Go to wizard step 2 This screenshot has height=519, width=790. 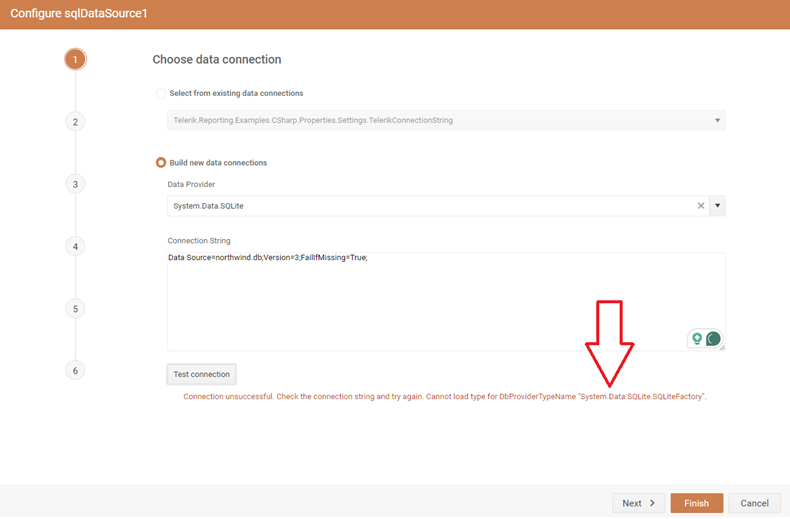[75, 122]
